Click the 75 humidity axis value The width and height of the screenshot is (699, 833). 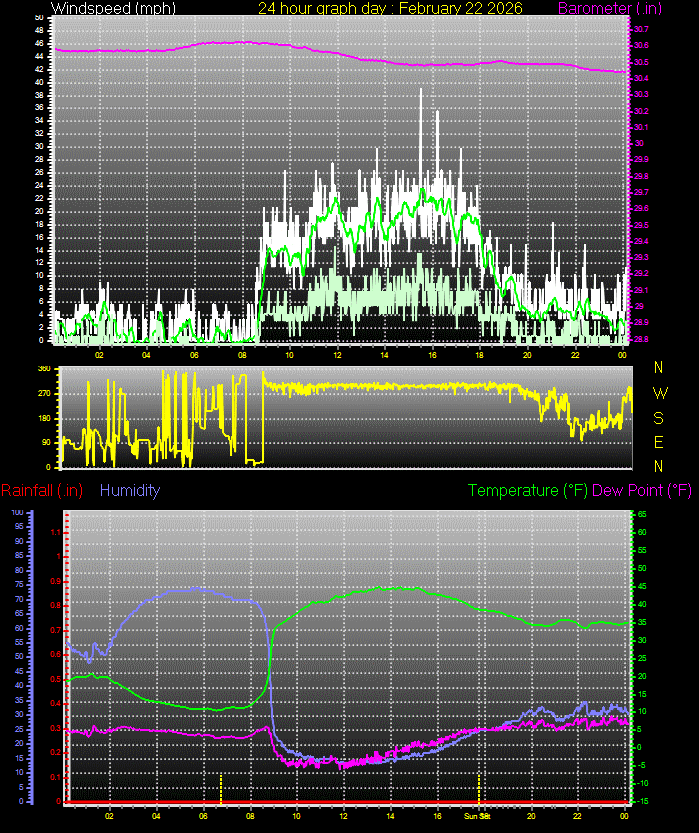pyautogui.click(x=19, y=584)
